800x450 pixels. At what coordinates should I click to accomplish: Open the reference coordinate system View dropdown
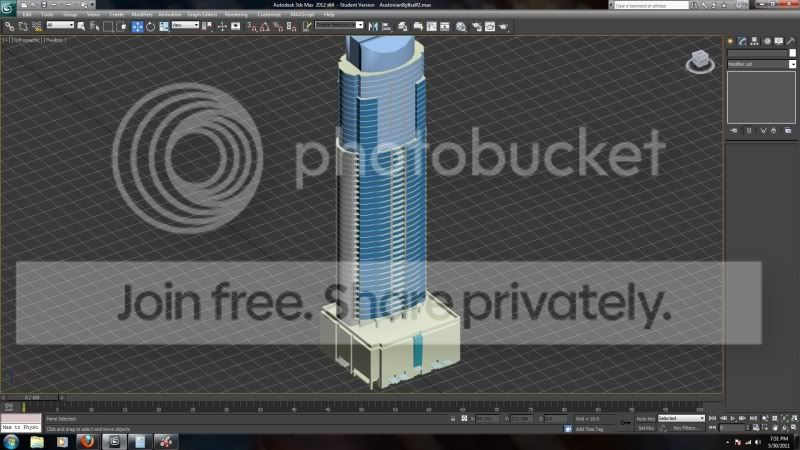pyautogui.click(x=185, y=25)
